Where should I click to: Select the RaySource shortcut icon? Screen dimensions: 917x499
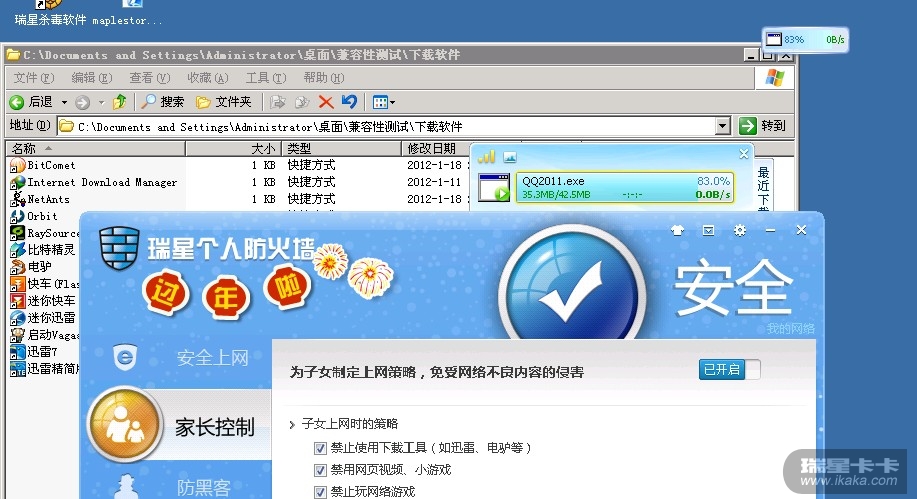point(18,233)
